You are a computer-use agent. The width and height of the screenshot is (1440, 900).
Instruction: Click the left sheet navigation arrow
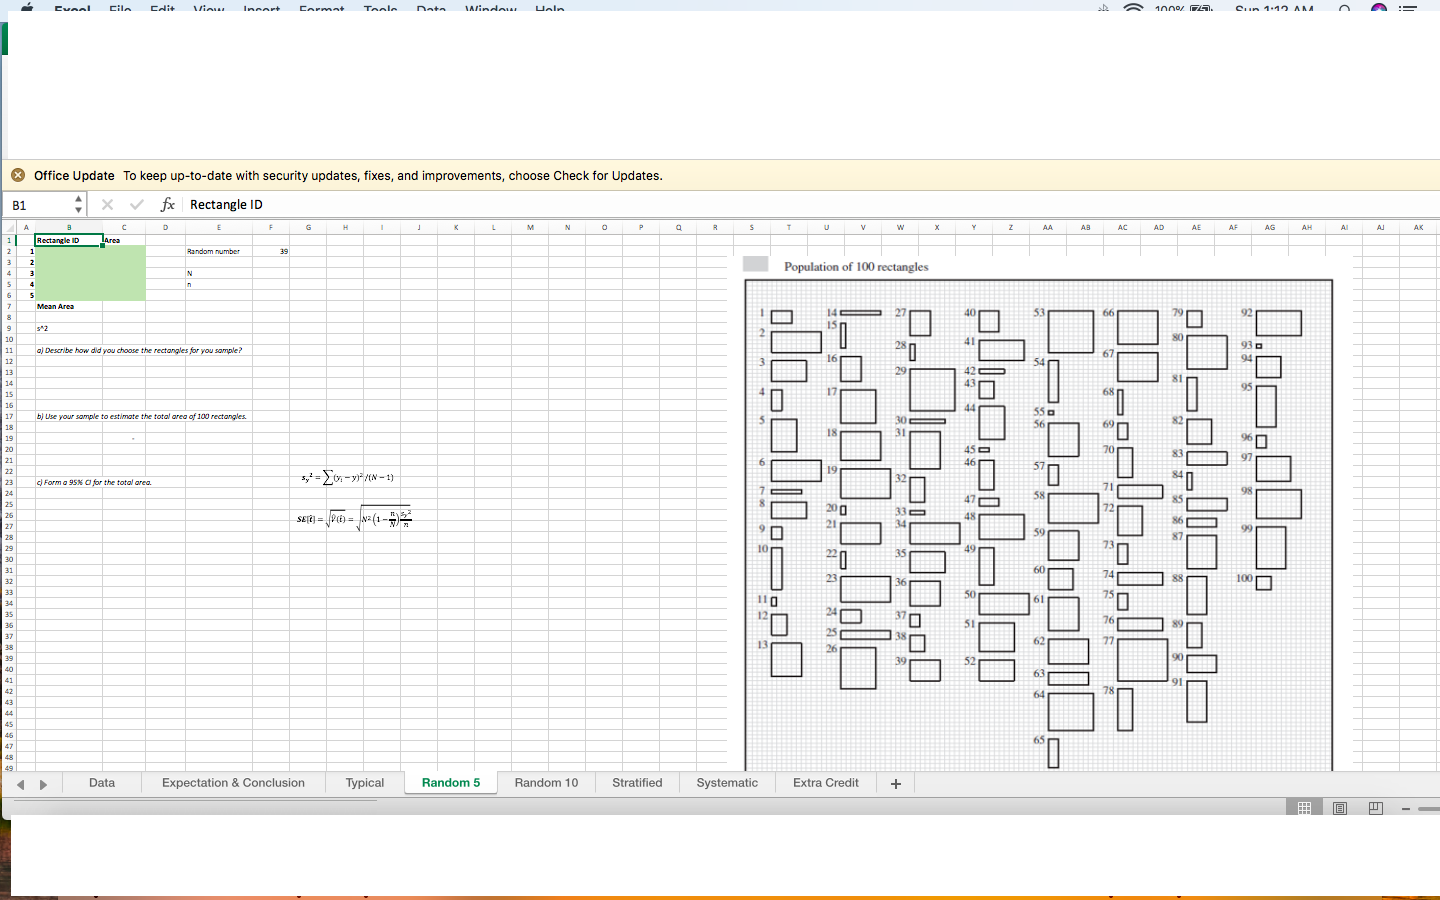pos(20,783)
